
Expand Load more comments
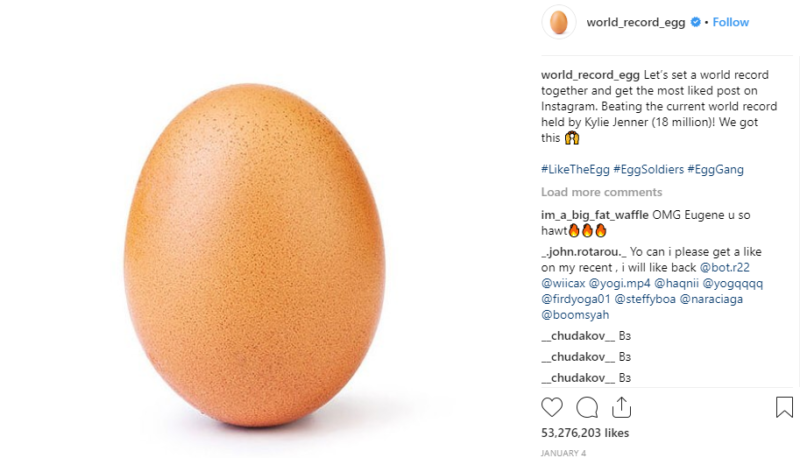602,192
